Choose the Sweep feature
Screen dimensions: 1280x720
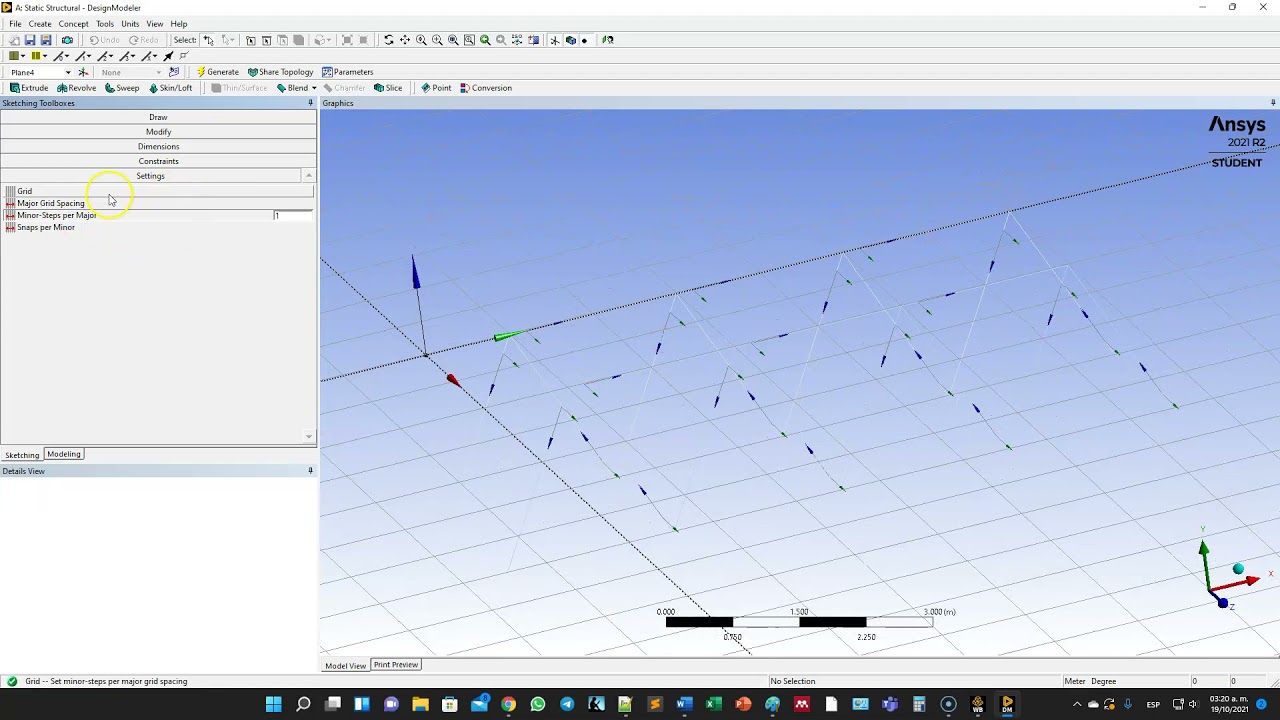point(122,88)
